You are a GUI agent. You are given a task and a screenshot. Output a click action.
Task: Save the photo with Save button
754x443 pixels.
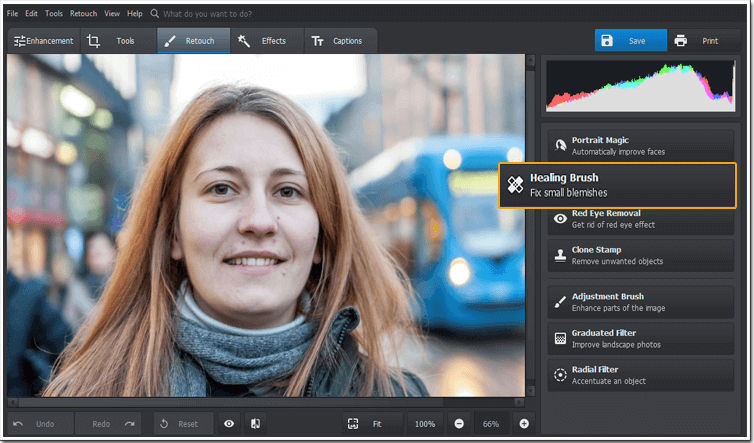(x=631, y=41)
